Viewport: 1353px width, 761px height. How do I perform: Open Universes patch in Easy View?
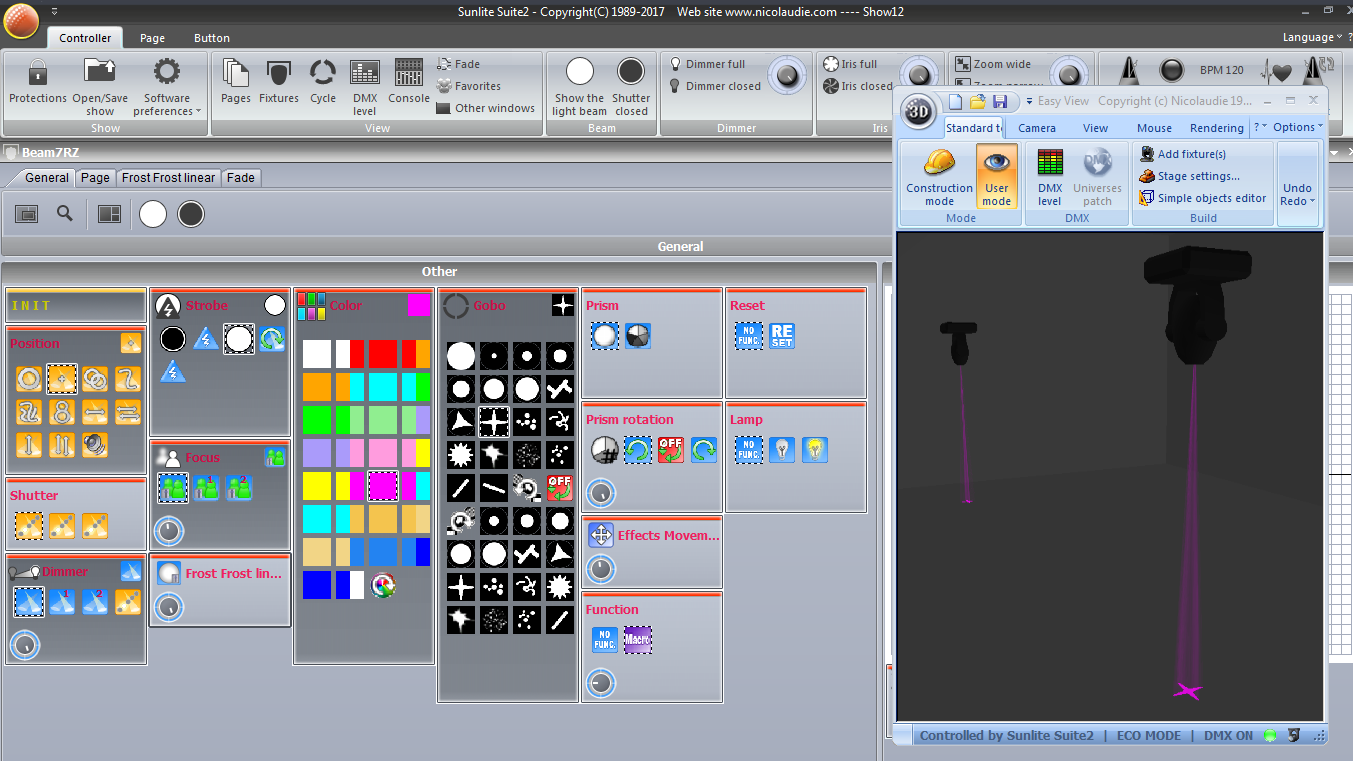pyautogui.click(x=1097, y=177)
